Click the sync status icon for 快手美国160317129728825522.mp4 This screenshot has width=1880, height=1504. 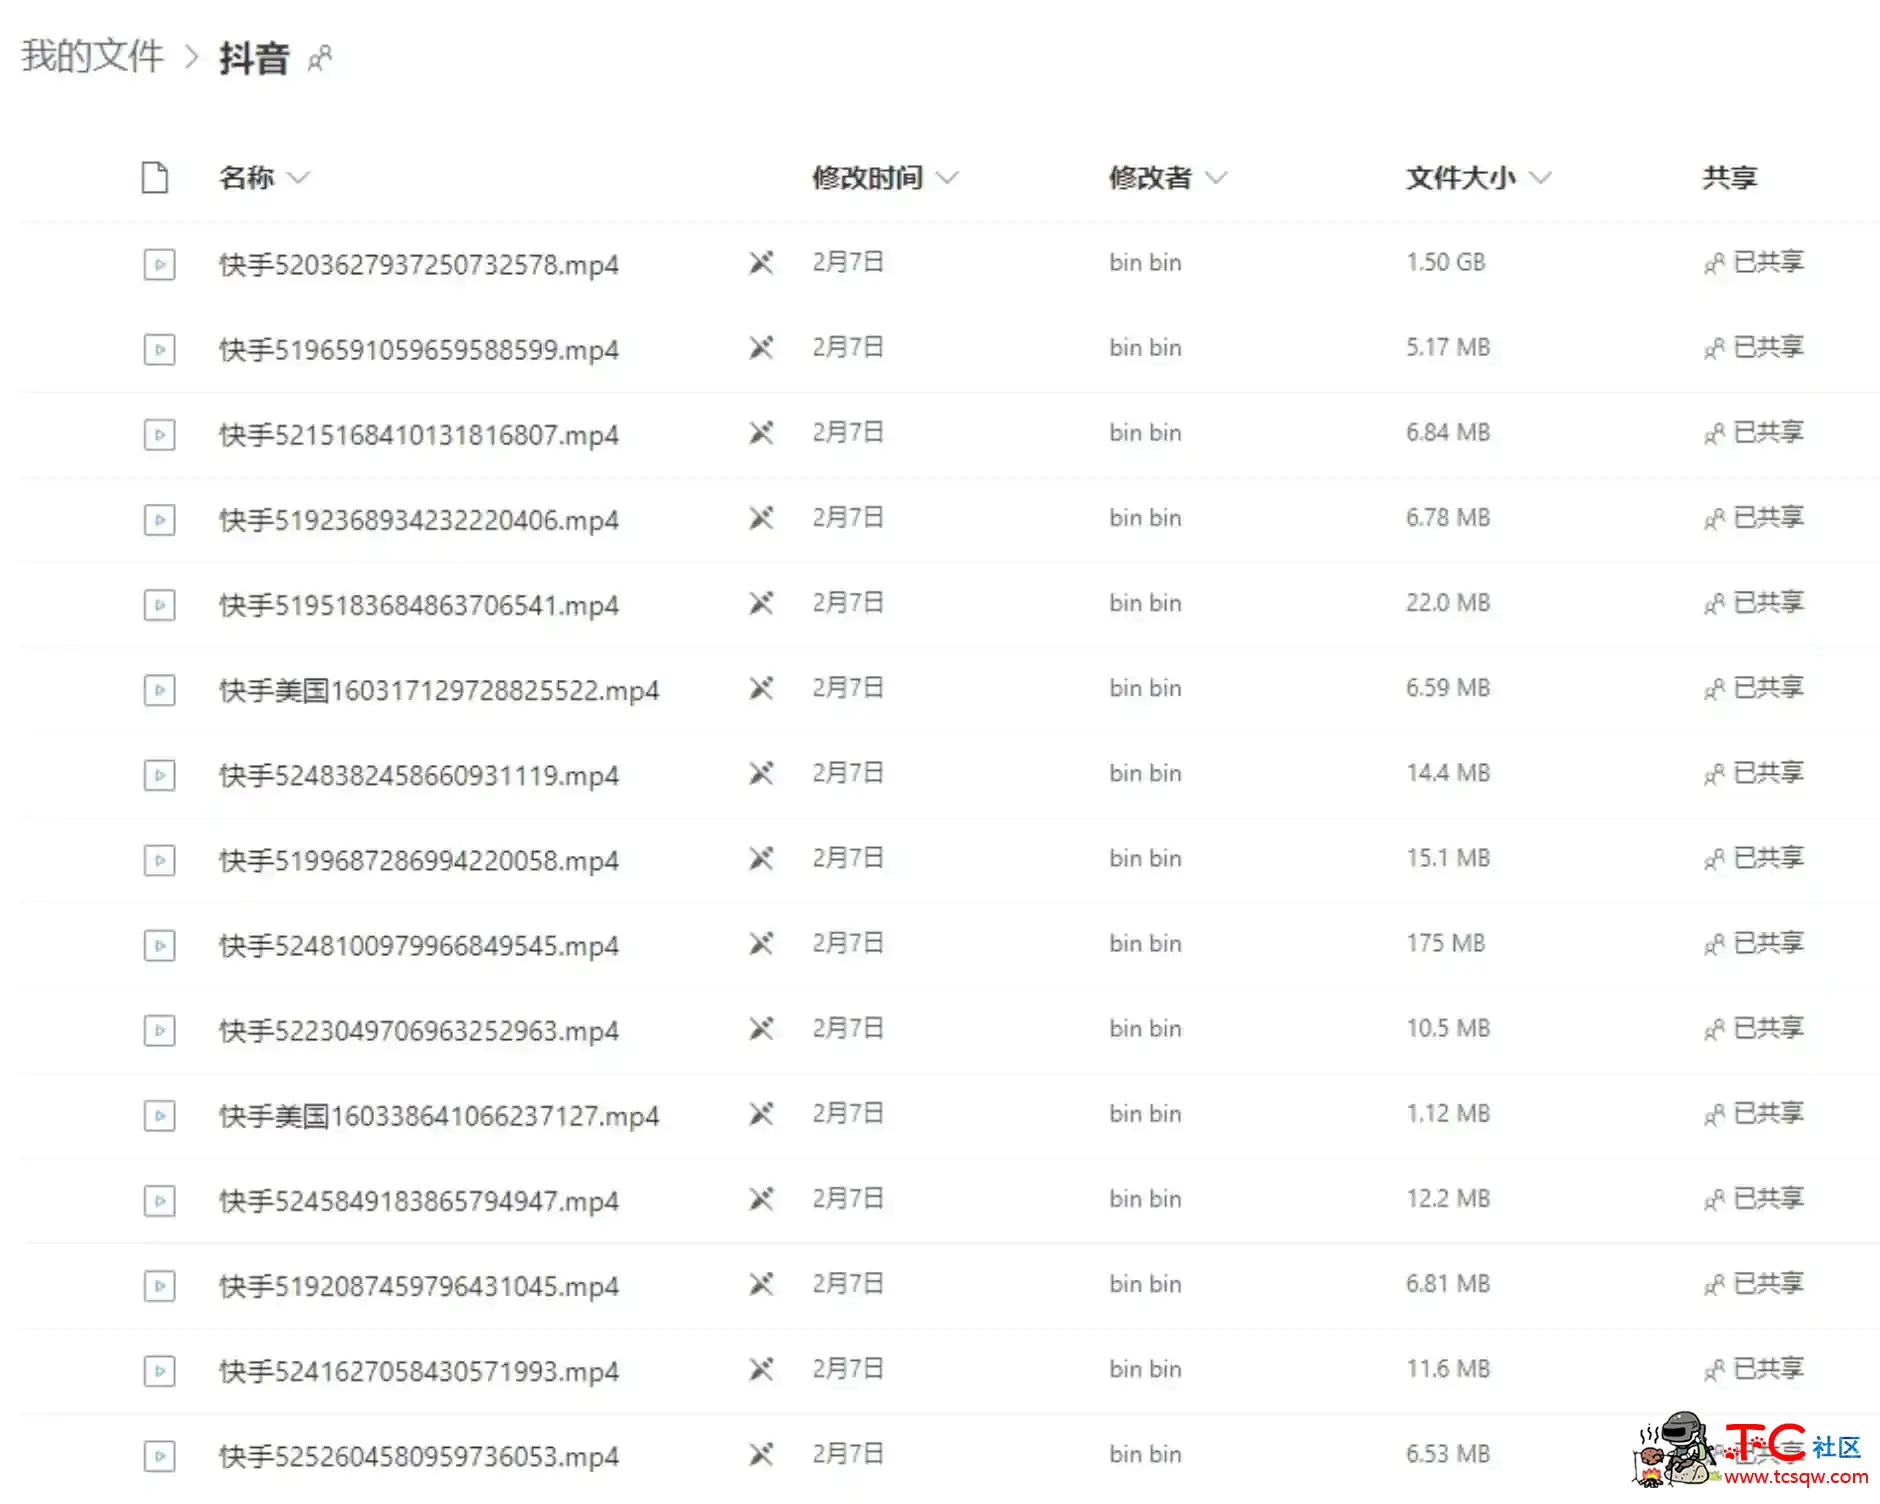761,688
